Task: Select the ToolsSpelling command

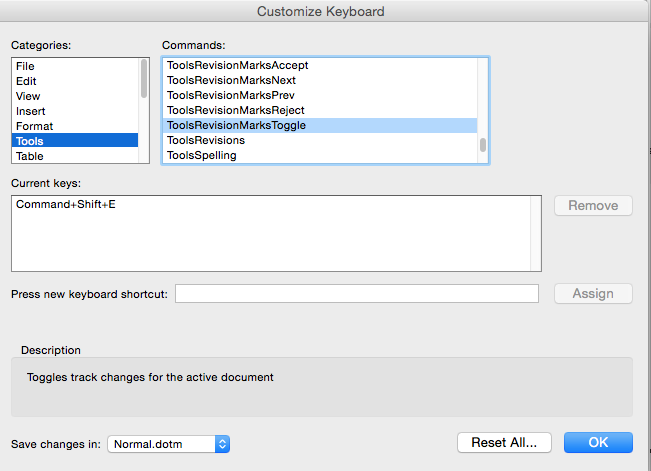Action: pyautogui.click(x=320, y=155)
